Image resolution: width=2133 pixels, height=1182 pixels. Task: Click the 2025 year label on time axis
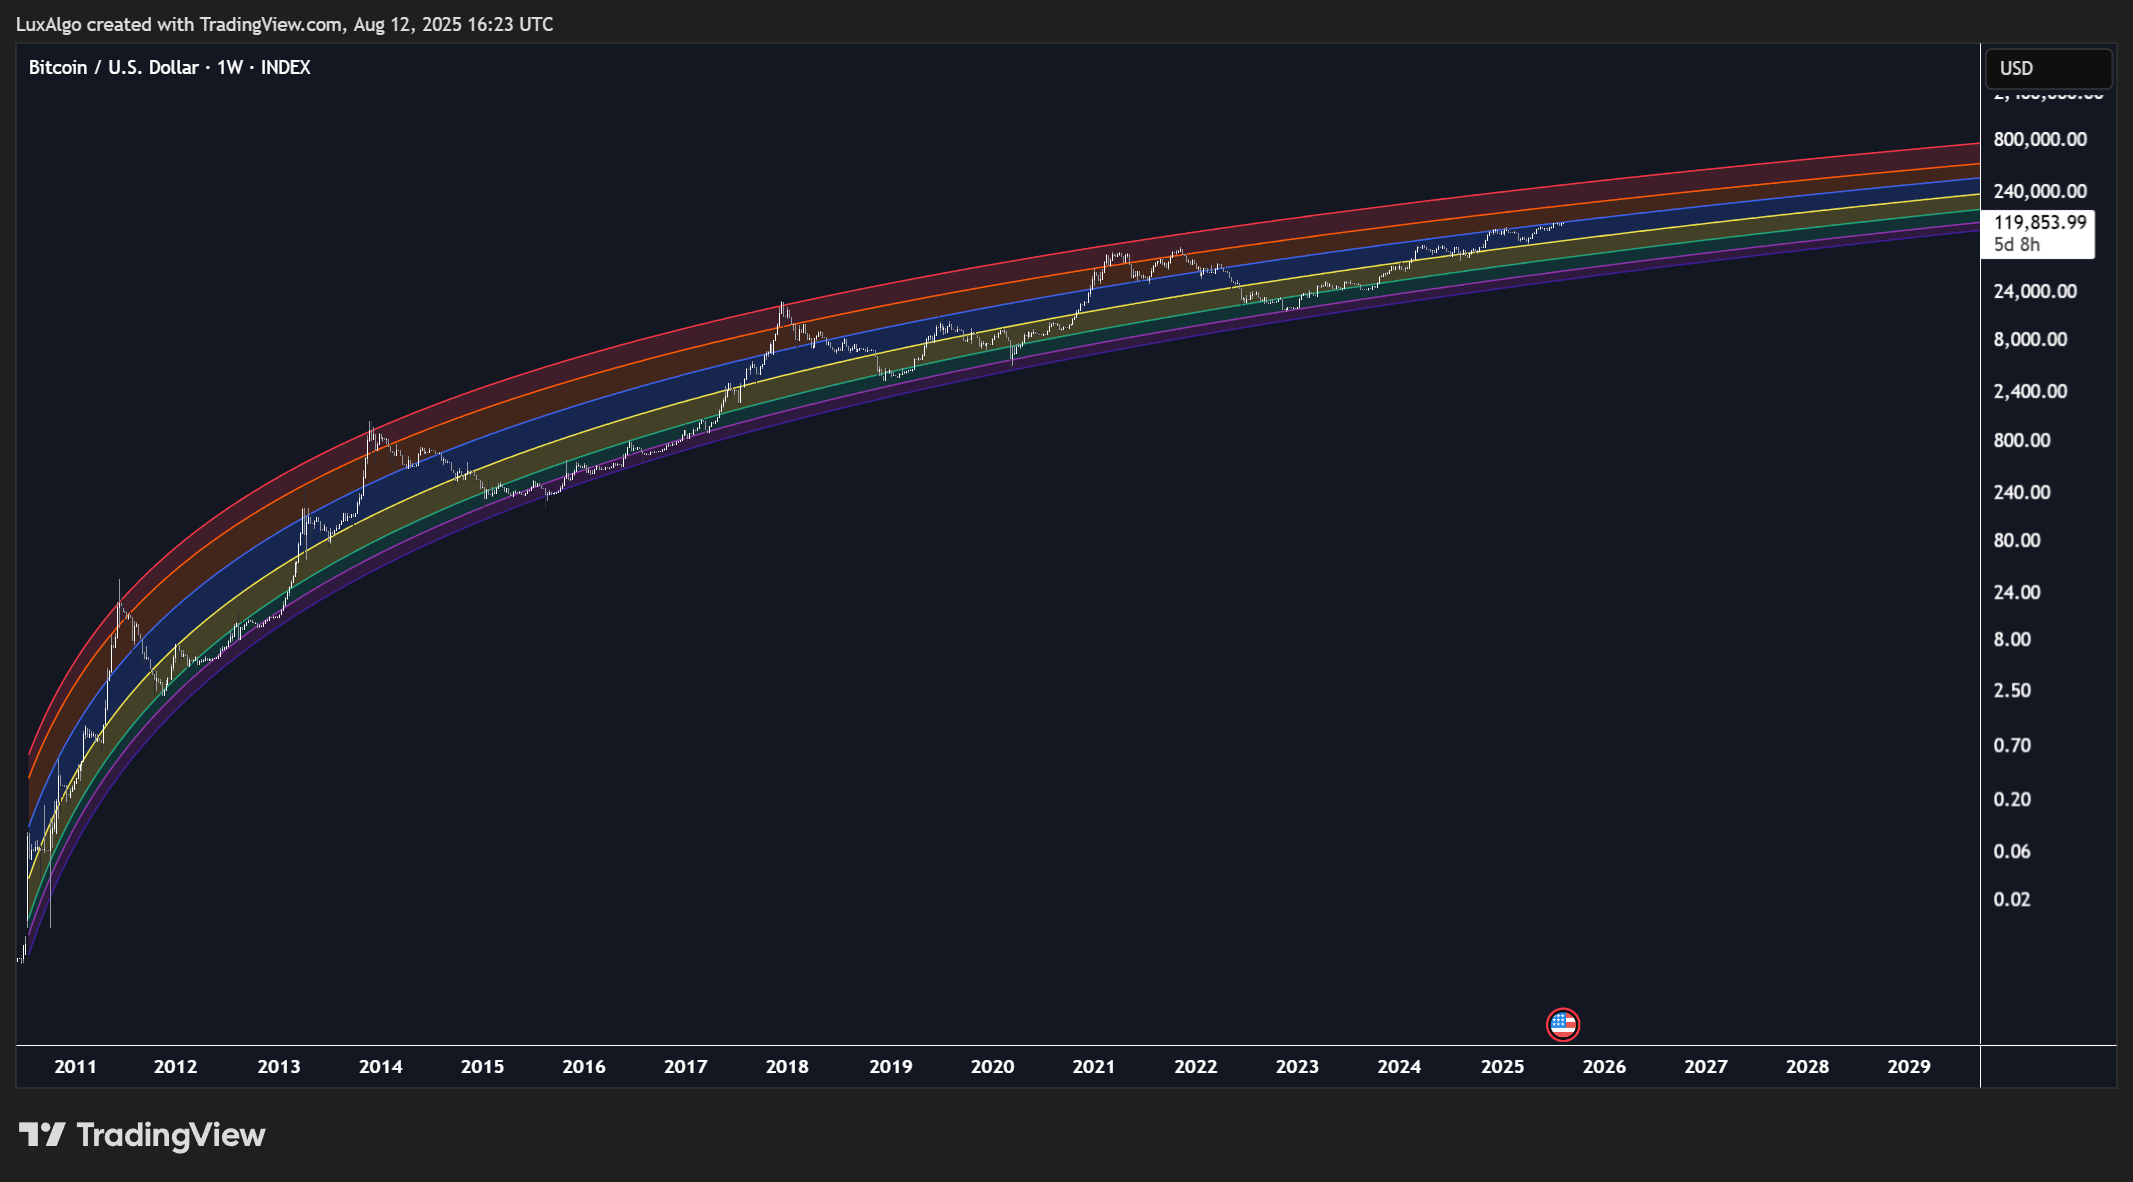(x=1503, y=1066)
